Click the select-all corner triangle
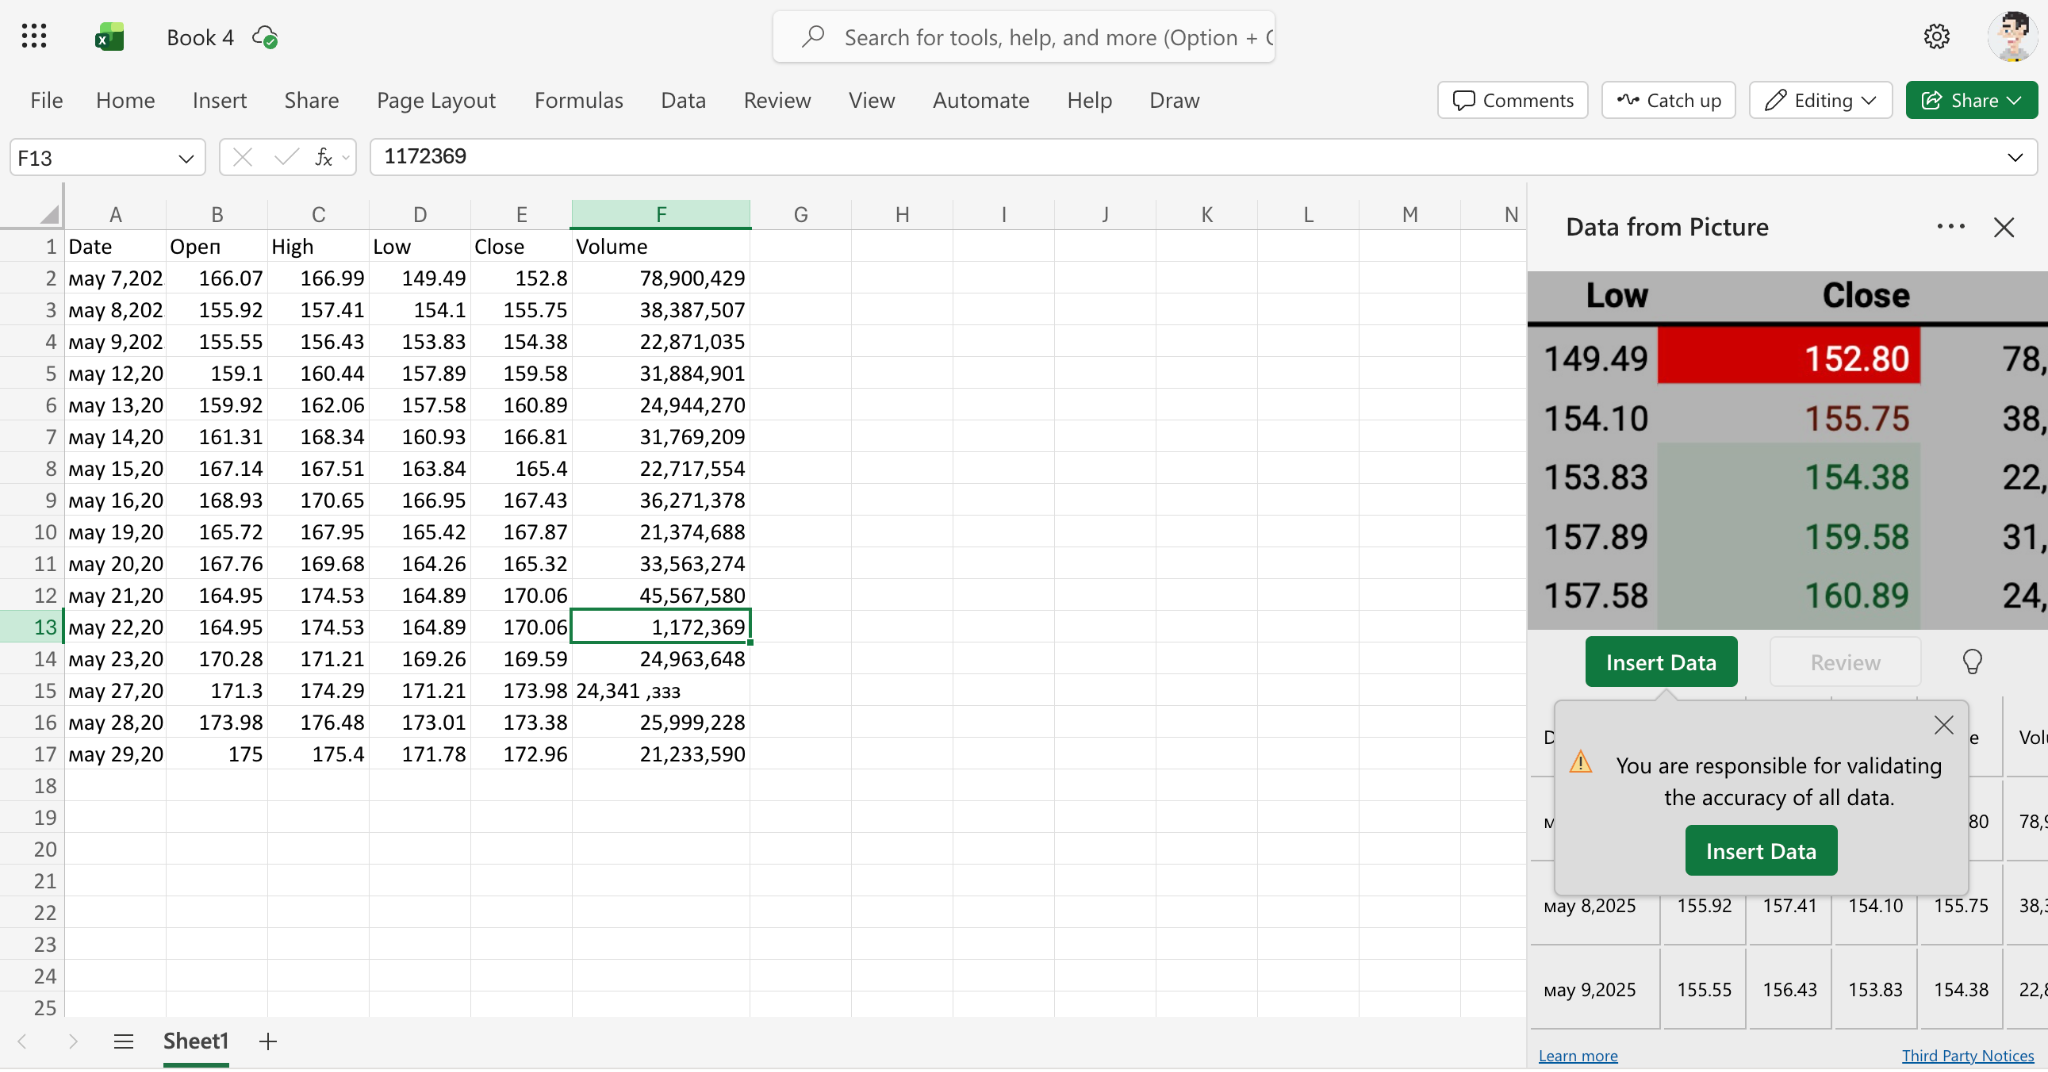This screenshot has width=2048, height=1072. coord(50,214)
